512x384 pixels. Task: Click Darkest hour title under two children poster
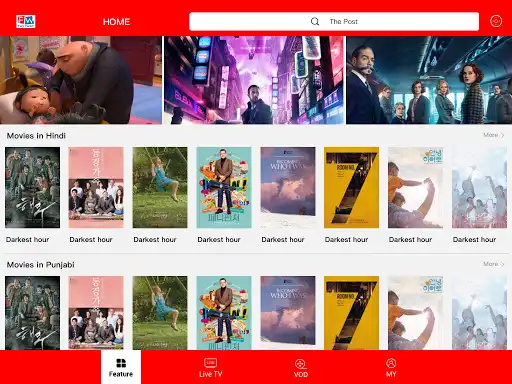(411, 239)
